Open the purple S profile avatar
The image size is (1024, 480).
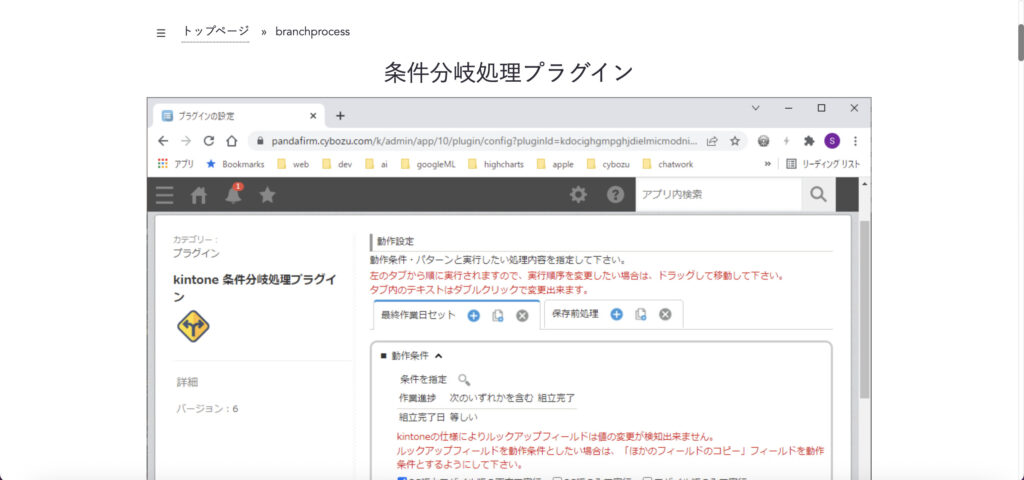point(832,141)
